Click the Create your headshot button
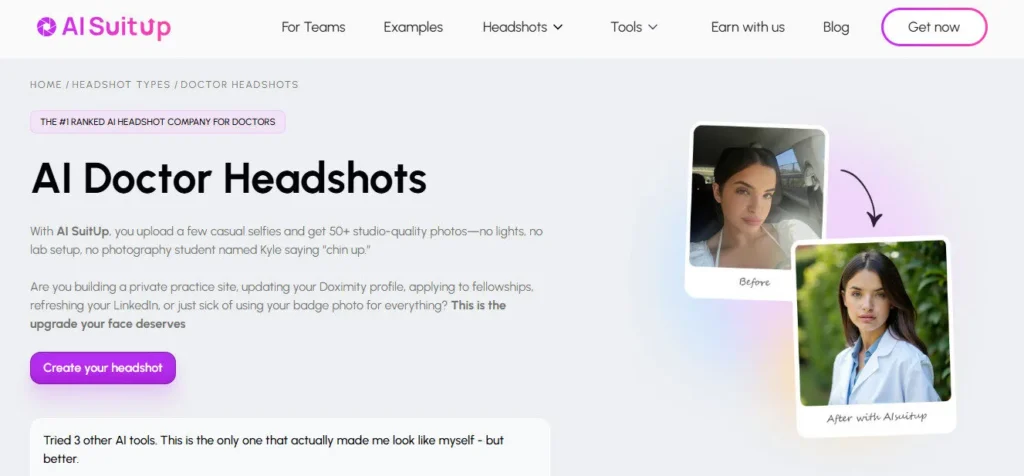Image resolution: width=1024 pixels, height=476 pixels. click(103, 368)
